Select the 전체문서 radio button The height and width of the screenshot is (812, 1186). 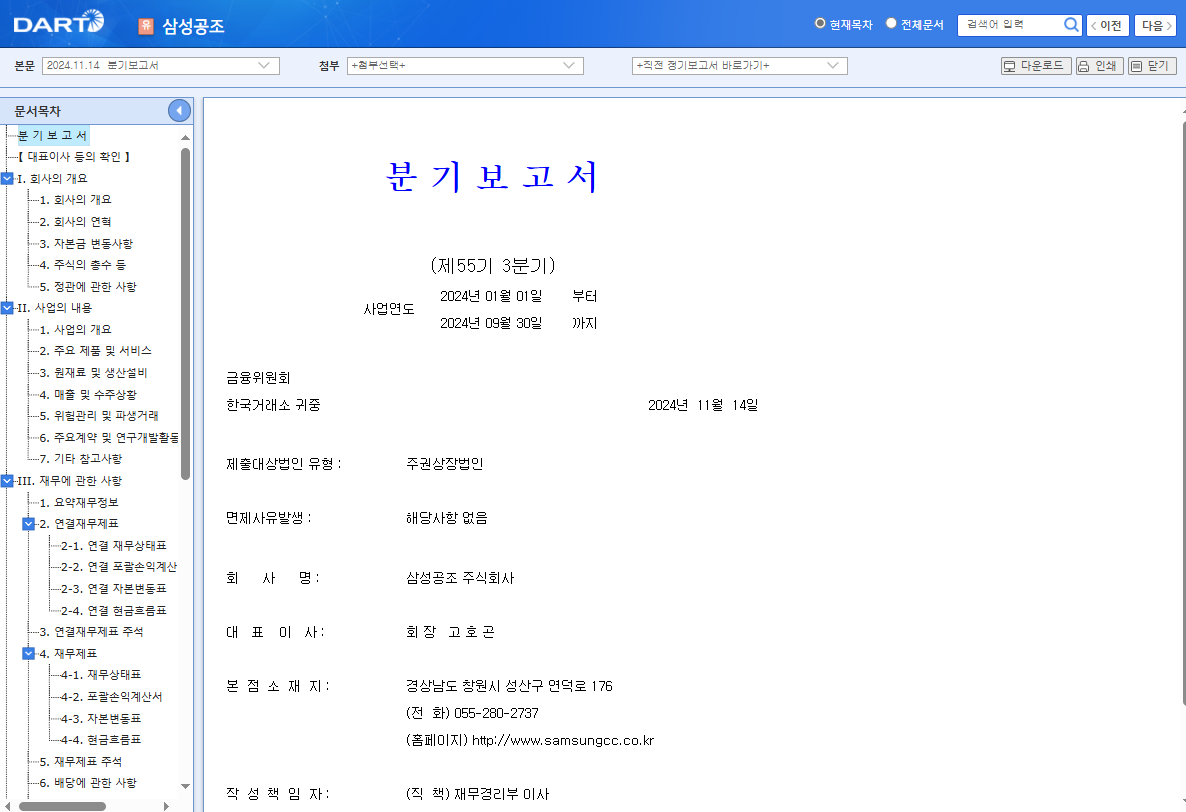[x=889, y=25]
